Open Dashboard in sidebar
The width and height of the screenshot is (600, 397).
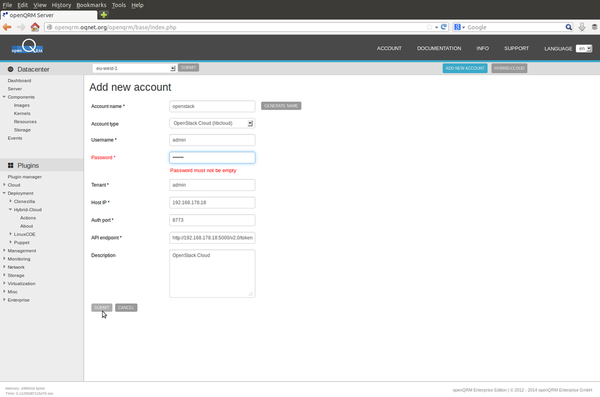[19, 80]
